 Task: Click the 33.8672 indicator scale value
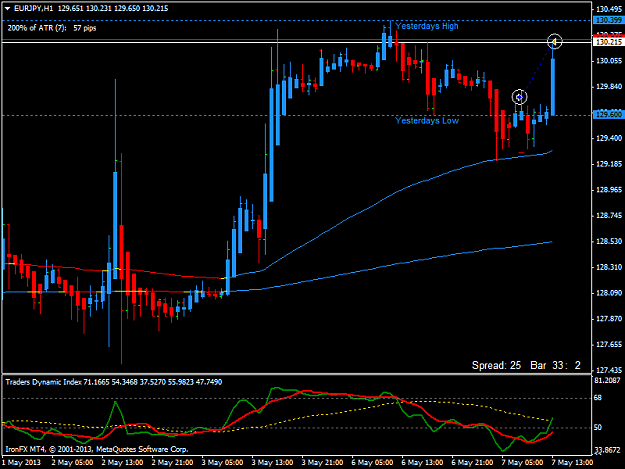[607, 450]
